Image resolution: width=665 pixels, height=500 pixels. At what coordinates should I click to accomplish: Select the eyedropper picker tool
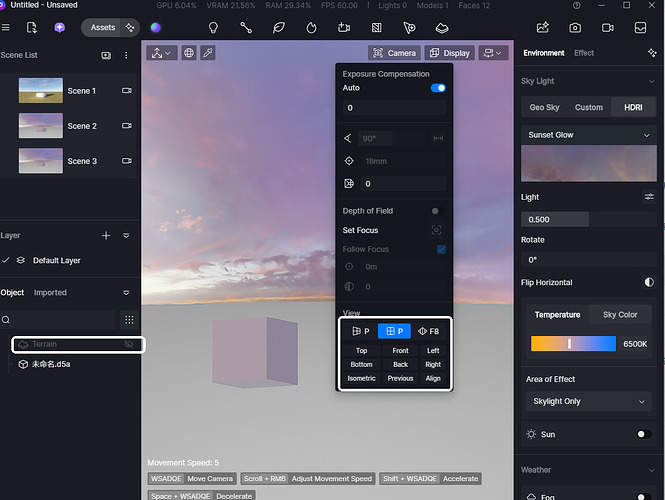pyautogui.click(x=208, y=53)
